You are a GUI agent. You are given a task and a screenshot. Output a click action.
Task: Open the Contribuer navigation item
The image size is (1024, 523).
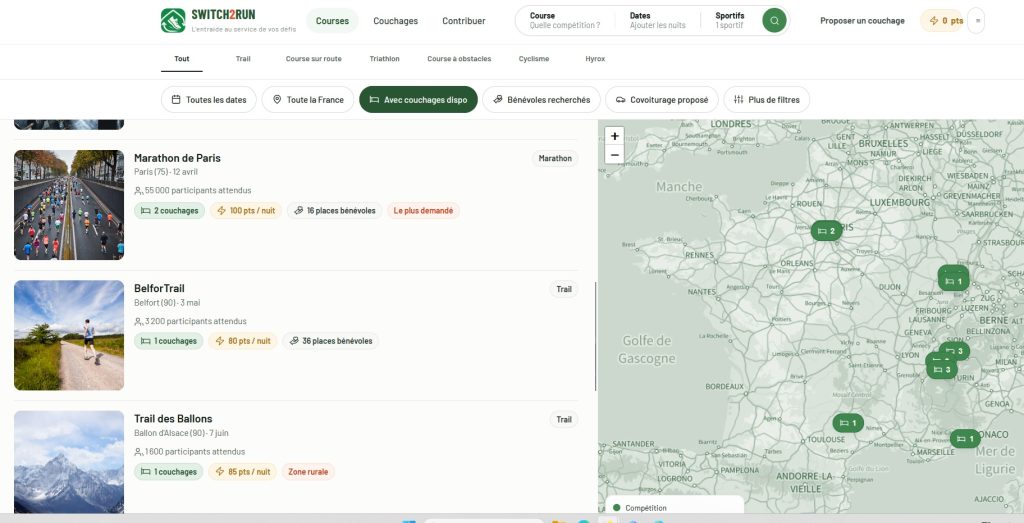[464, 21]
